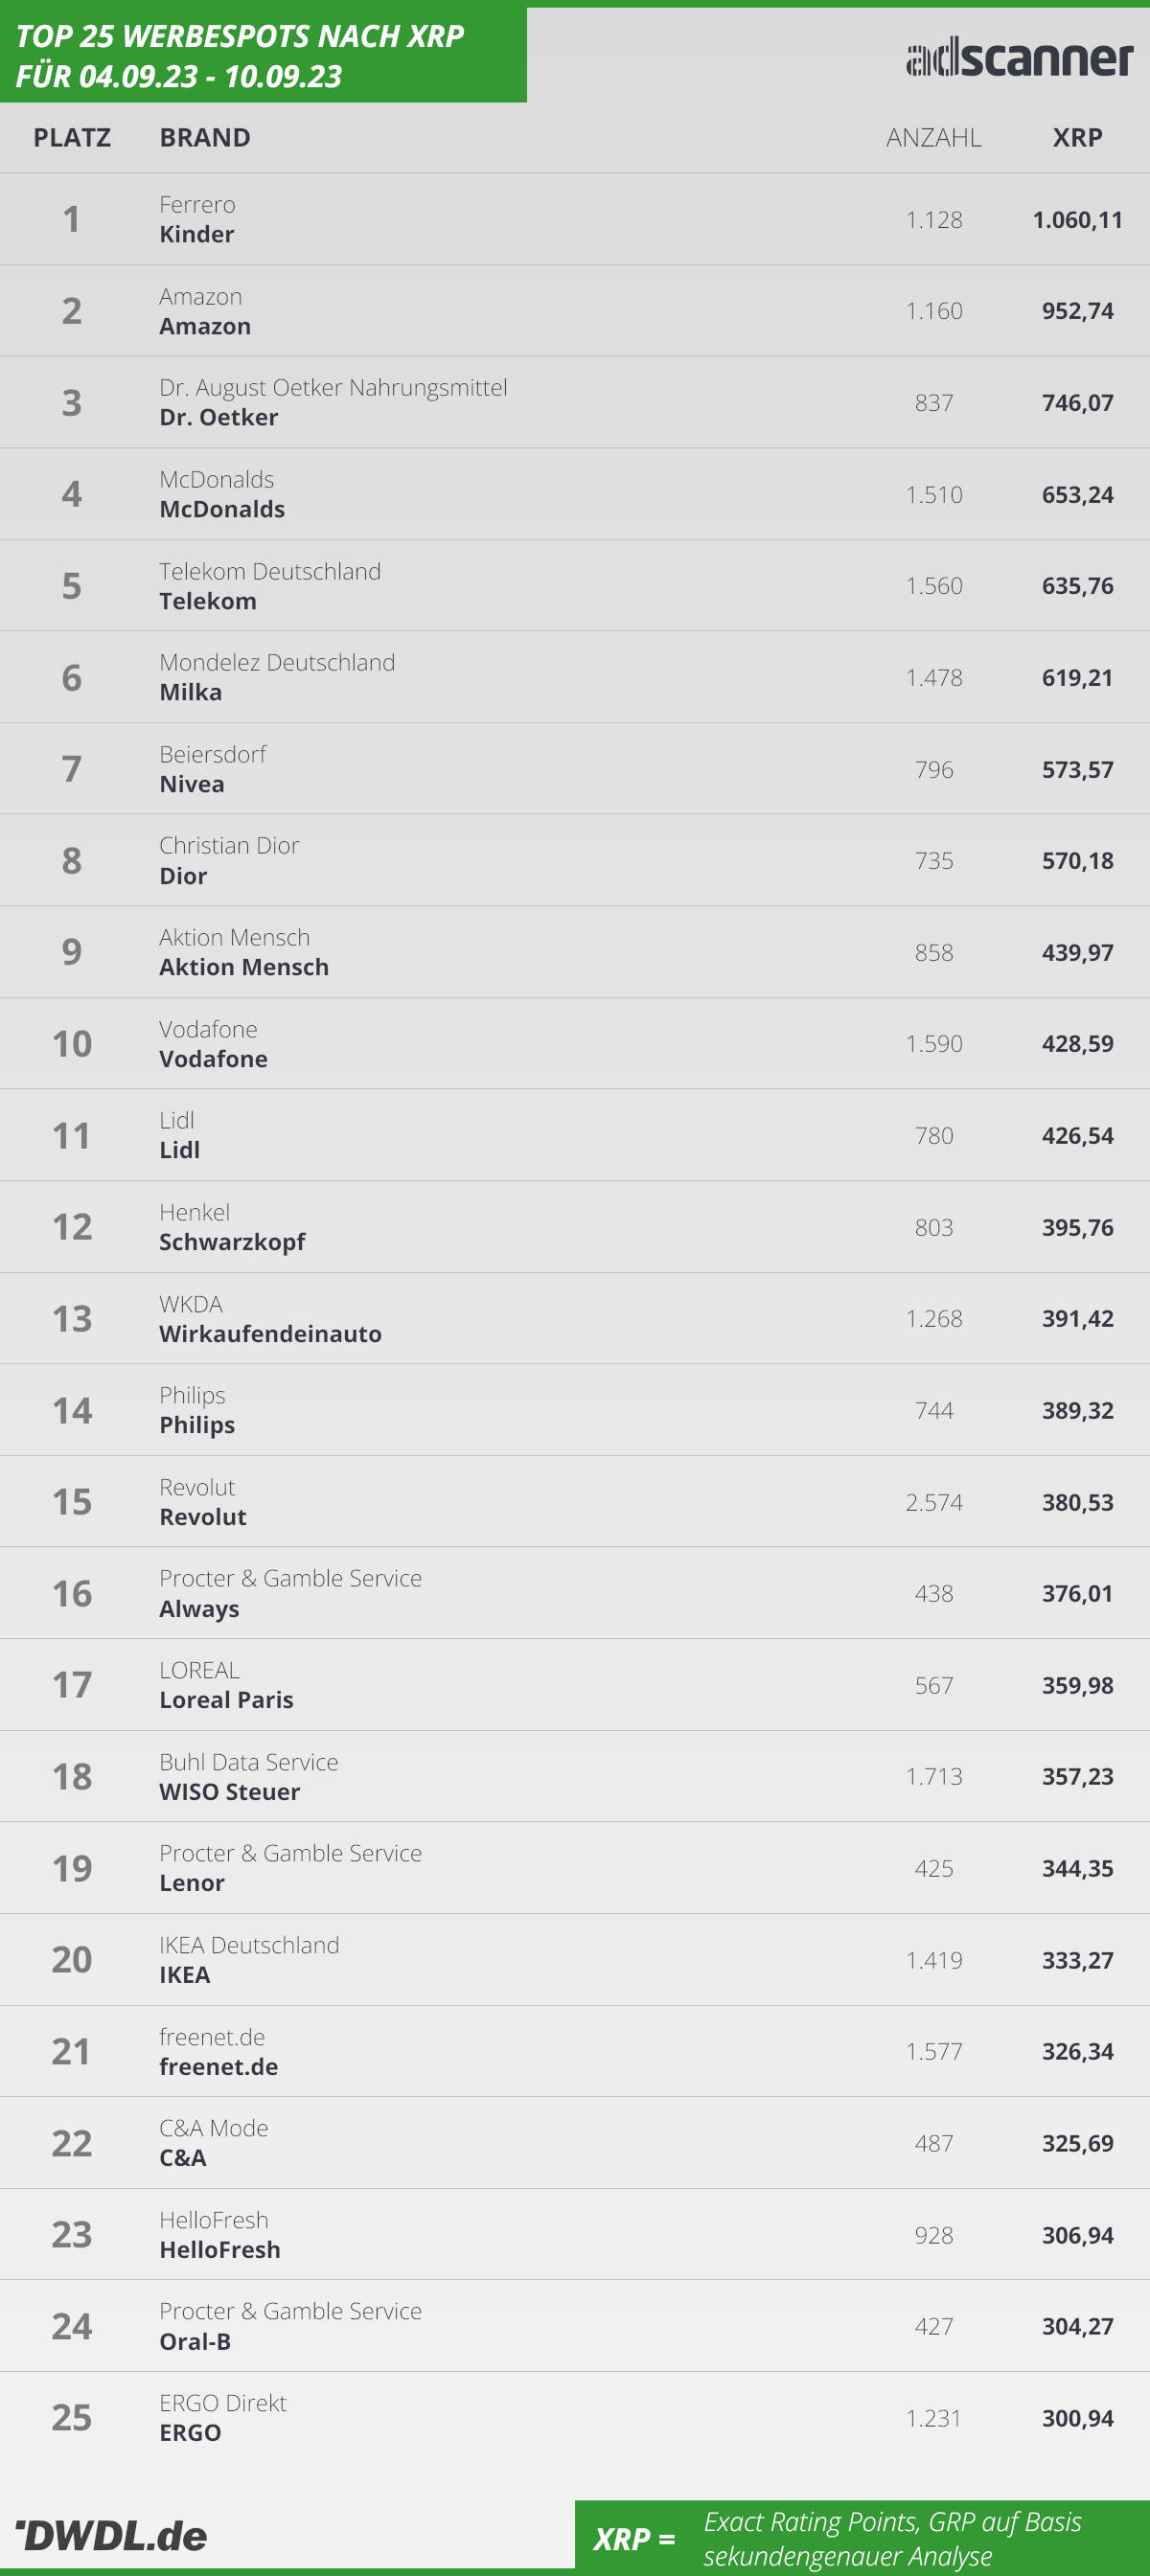
Task: Click McDonalds XRP value 653,24
Action: click(x=1077, y=494)
